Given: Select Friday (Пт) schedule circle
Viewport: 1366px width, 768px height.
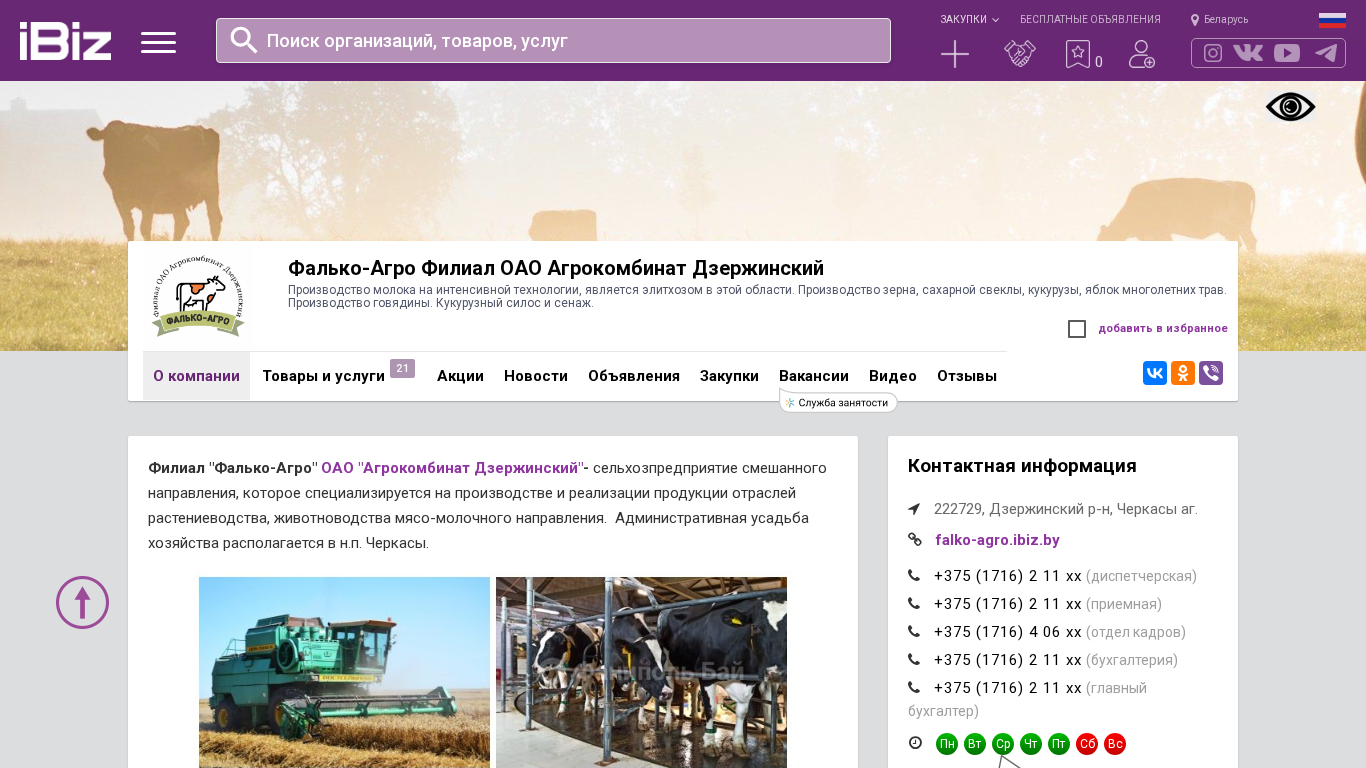Looking at the screenshot, I should point(1059,744).
